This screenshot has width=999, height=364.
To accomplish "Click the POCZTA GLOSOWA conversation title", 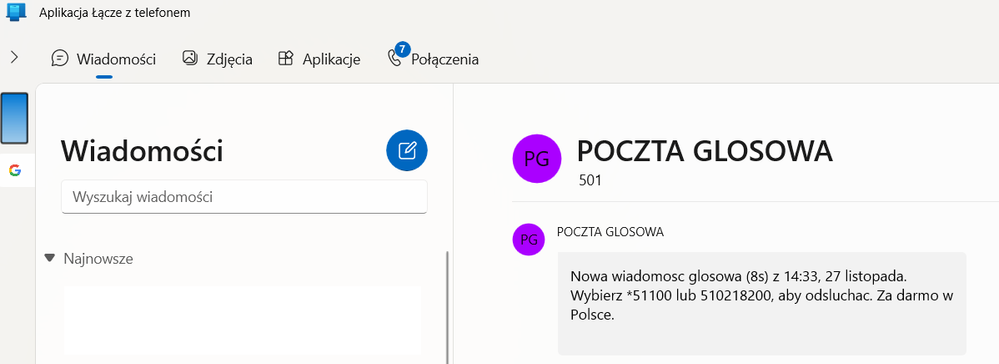I will click(705, 152).
